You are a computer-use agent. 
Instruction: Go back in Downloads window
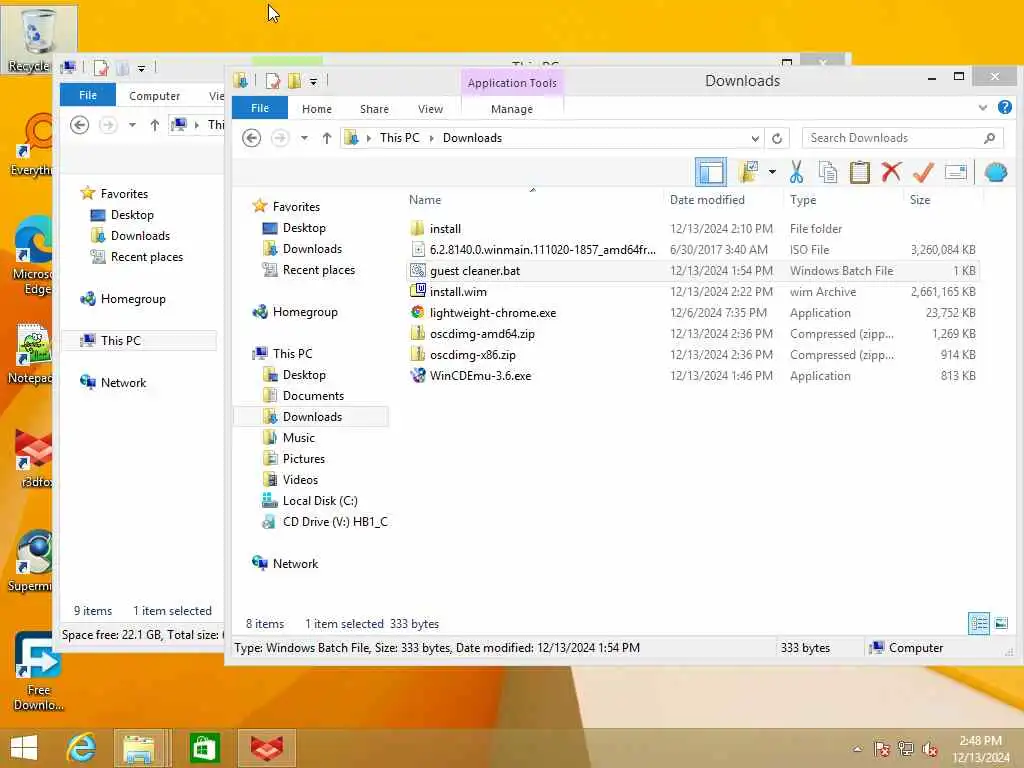(x=251, y=138)
